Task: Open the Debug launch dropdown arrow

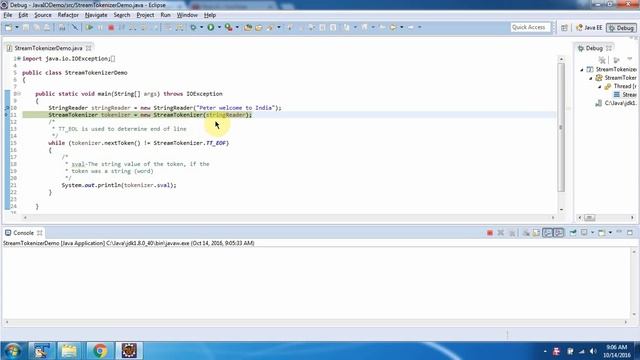Action: point(201,27)
